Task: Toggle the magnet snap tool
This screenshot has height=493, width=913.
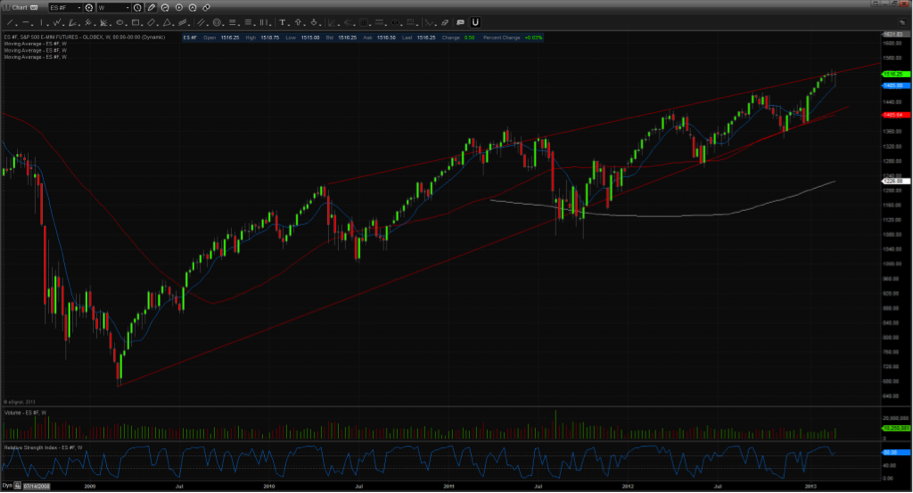Action: point(475,22)
